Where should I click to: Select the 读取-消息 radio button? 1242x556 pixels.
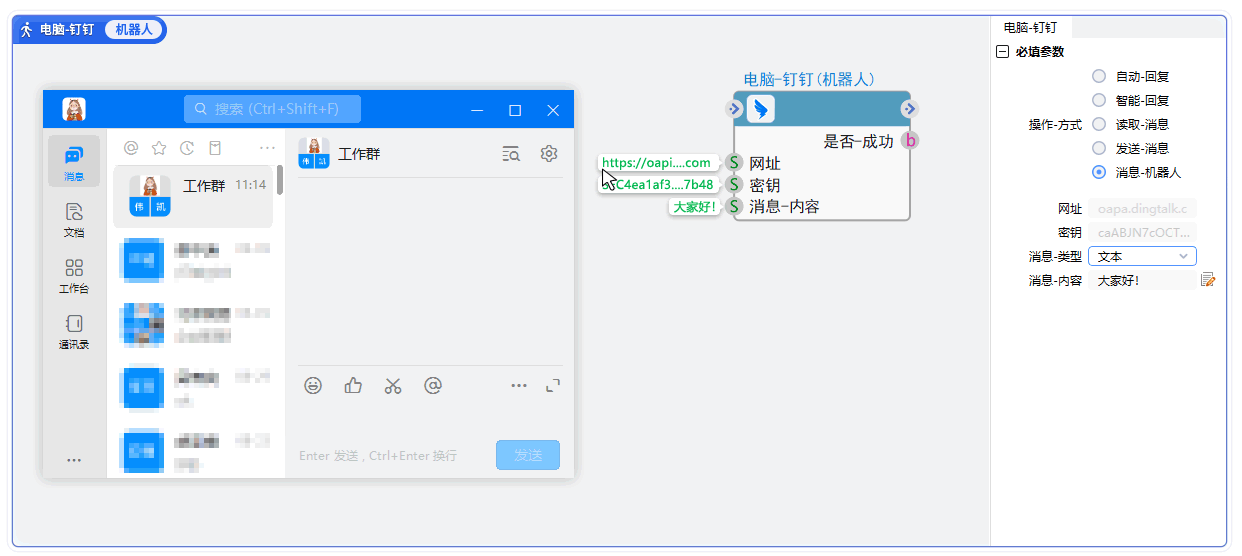click(1099, 124)
